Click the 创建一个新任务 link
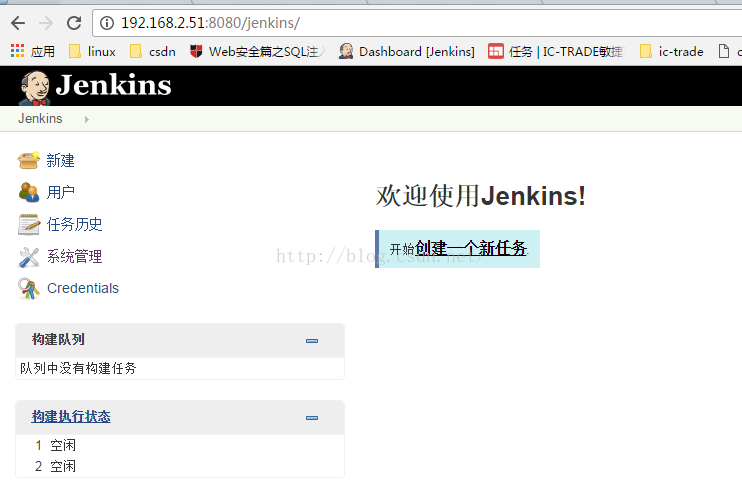The image size is (742, 490). [471, 248]
